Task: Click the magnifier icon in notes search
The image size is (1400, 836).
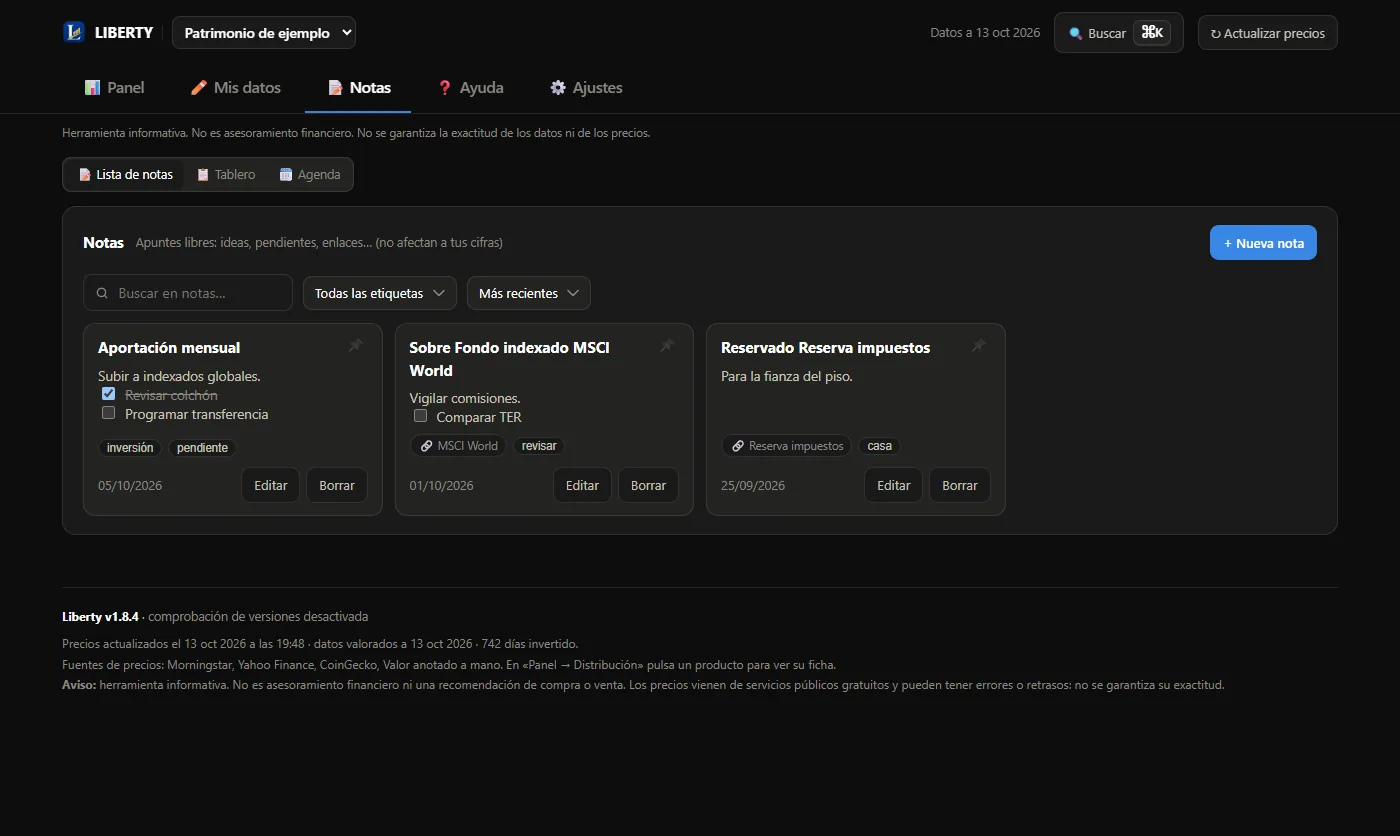Action: 102,294
